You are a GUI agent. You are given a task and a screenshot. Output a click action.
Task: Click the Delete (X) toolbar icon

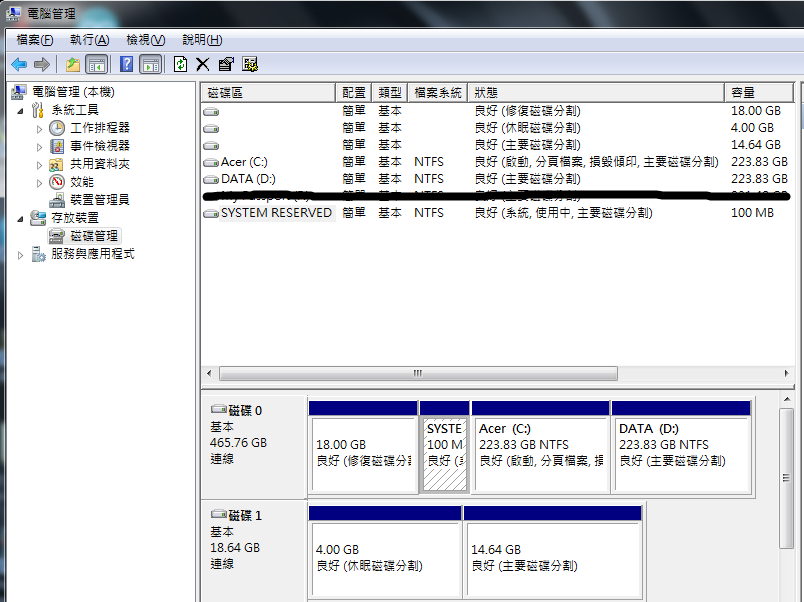point(203,63)
